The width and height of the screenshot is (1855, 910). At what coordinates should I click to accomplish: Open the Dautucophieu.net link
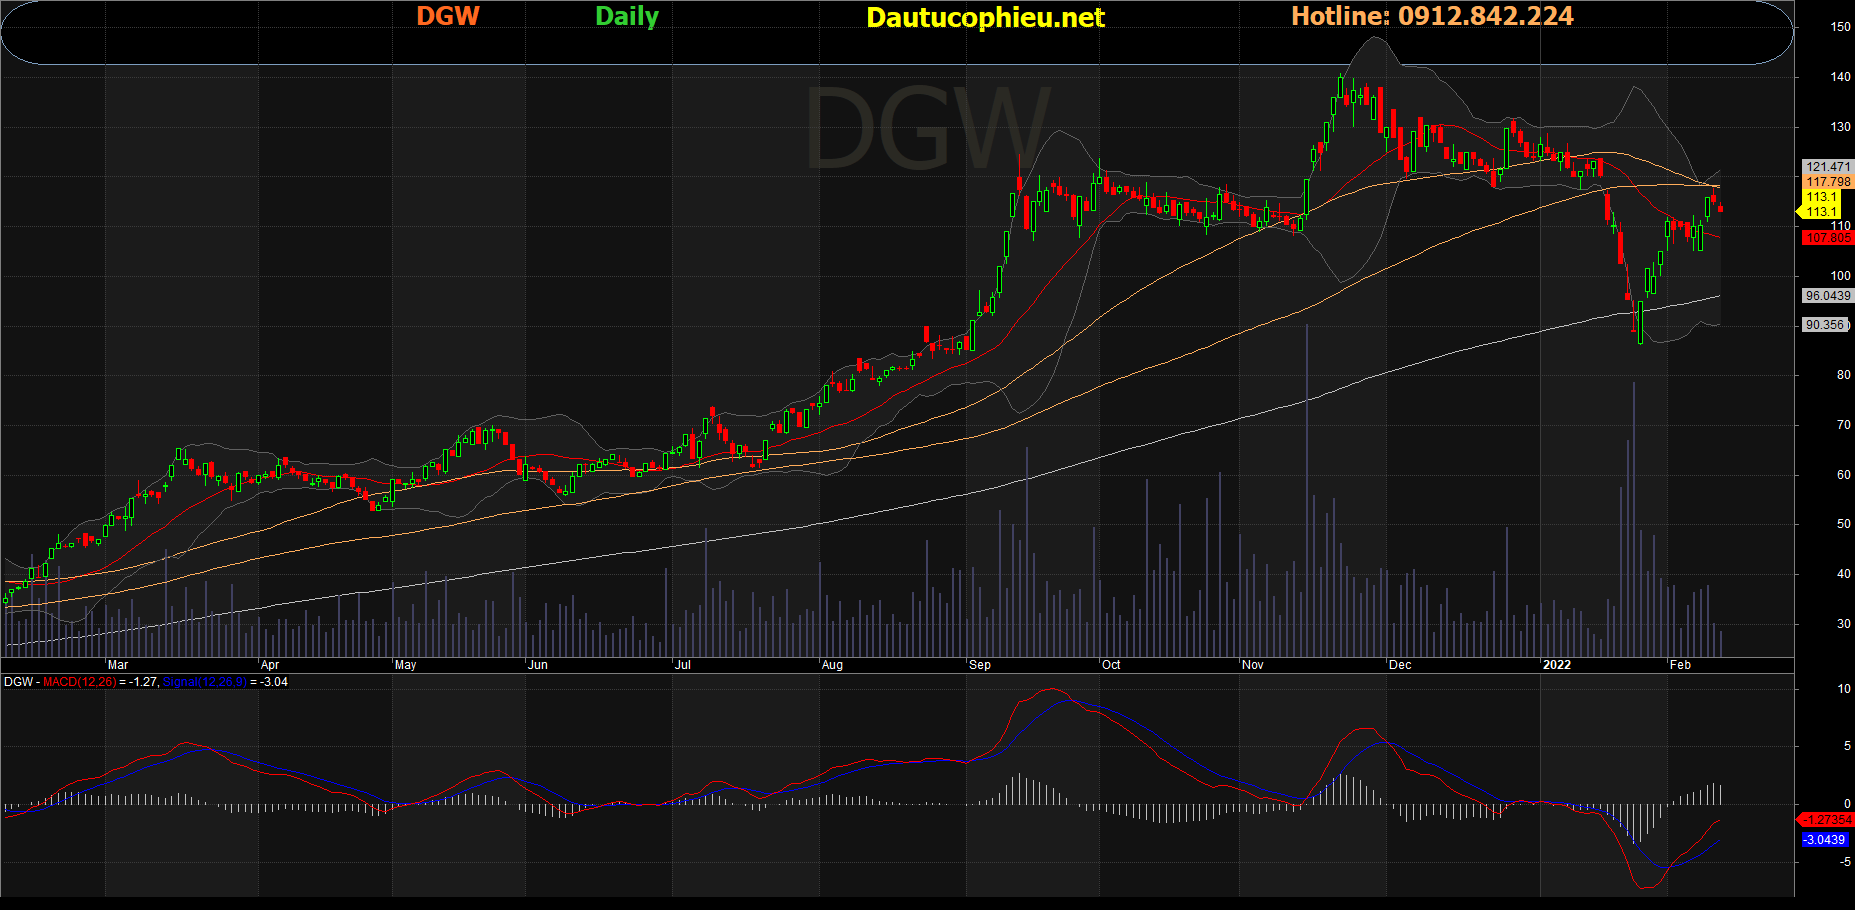[985, 17]
